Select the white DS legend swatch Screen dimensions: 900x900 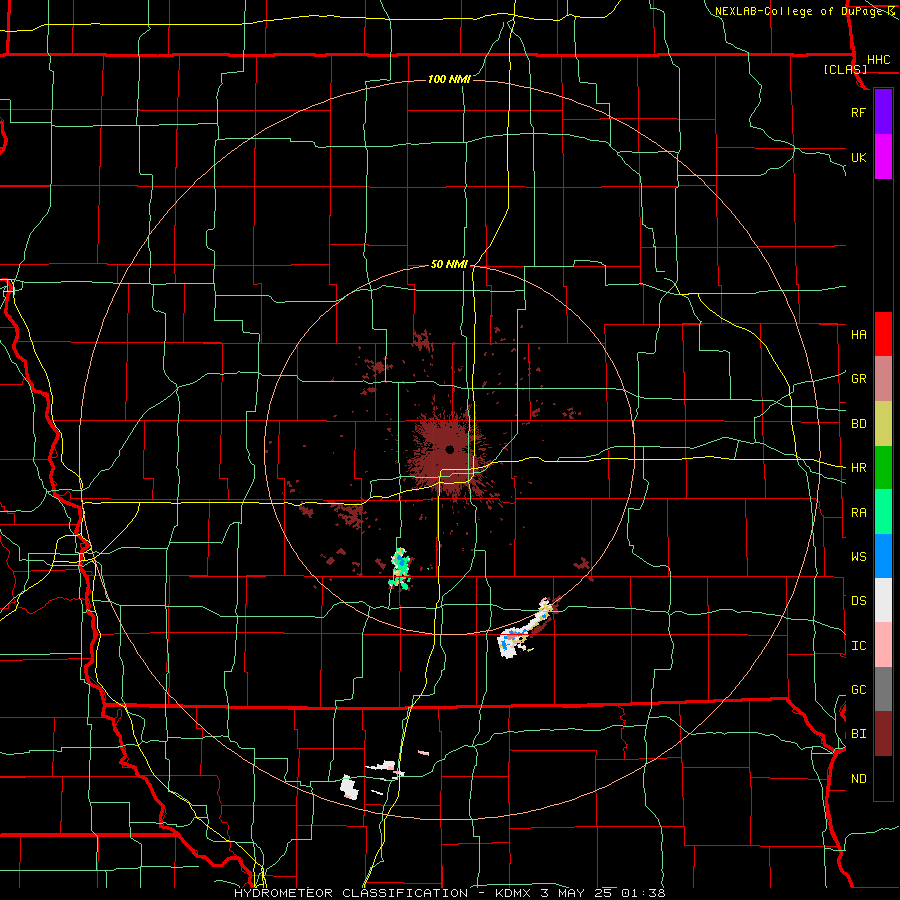click(x=883, y=600)
